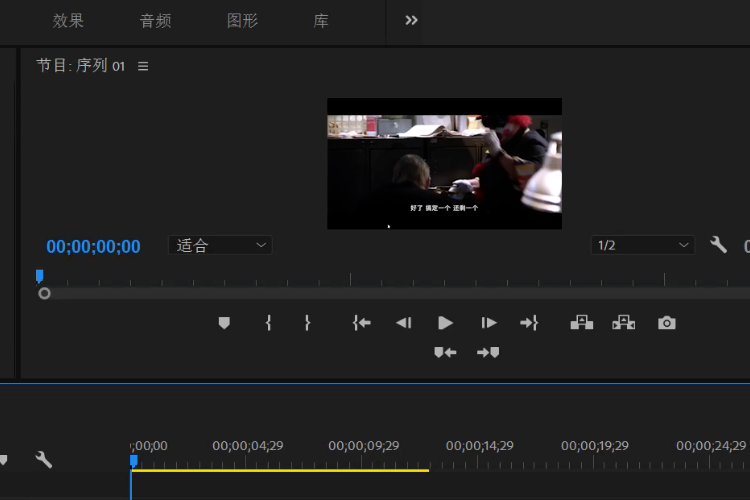The height and width of the screenshot is (500, 750).
Task: Step forward one frame
Action: (489, 323)
